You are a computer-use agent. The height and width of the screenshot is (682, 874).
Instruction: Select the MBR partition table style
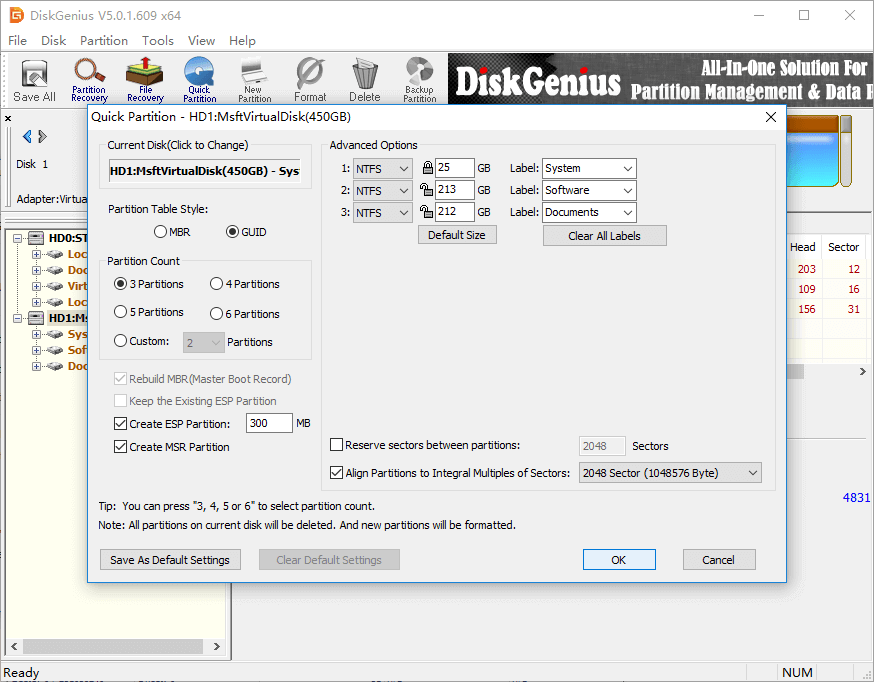click(x=161, y=232)
